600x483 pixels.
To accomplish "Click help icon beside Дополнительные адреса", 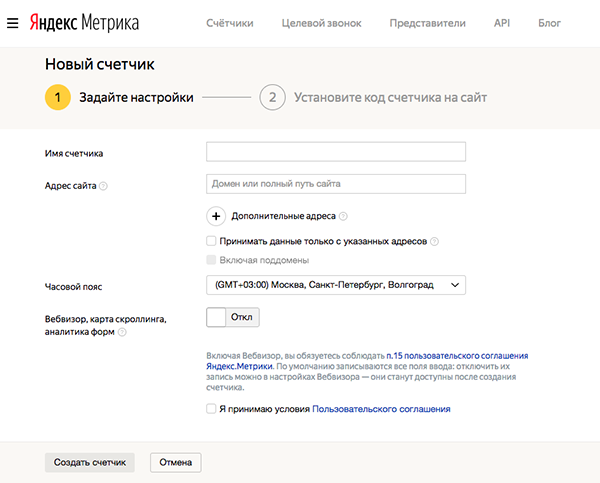I will [x=343, y=216].
